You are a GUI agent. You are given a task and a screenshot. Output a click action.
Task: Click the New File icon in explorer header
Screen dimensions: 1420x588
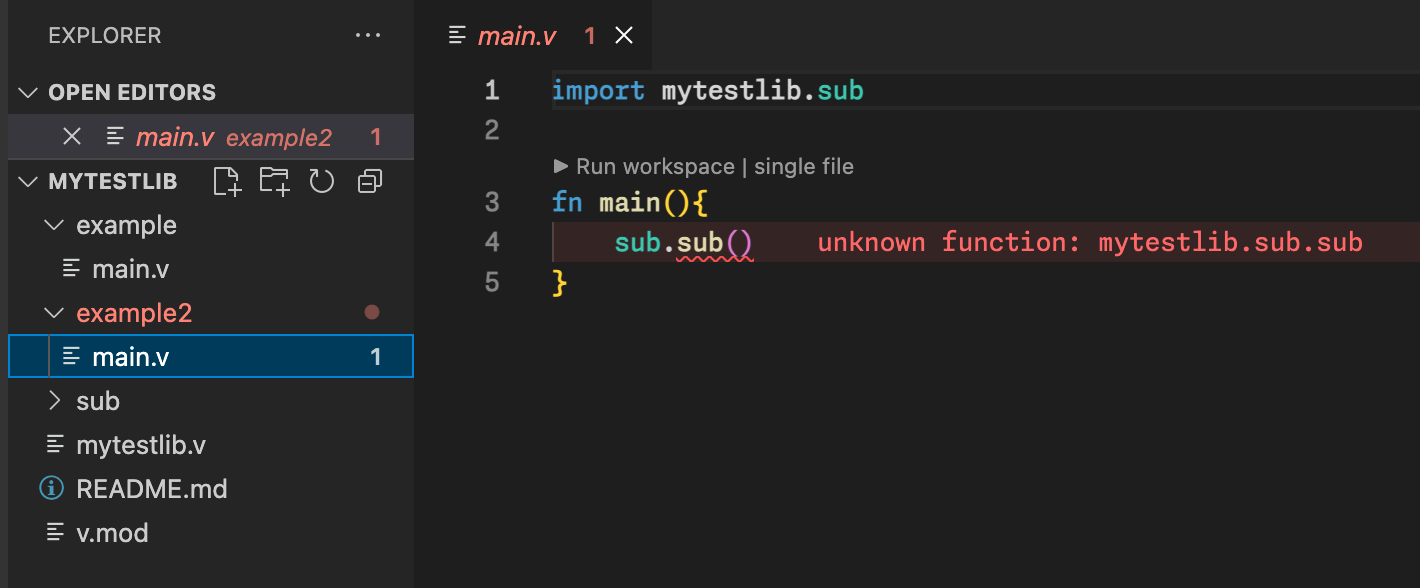click(x=228, y=181)
